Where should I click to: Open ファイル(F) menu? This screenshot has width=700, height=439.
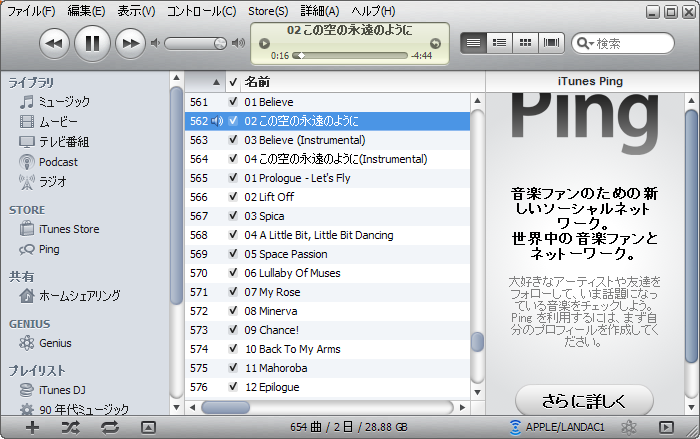tap(31, 11)
